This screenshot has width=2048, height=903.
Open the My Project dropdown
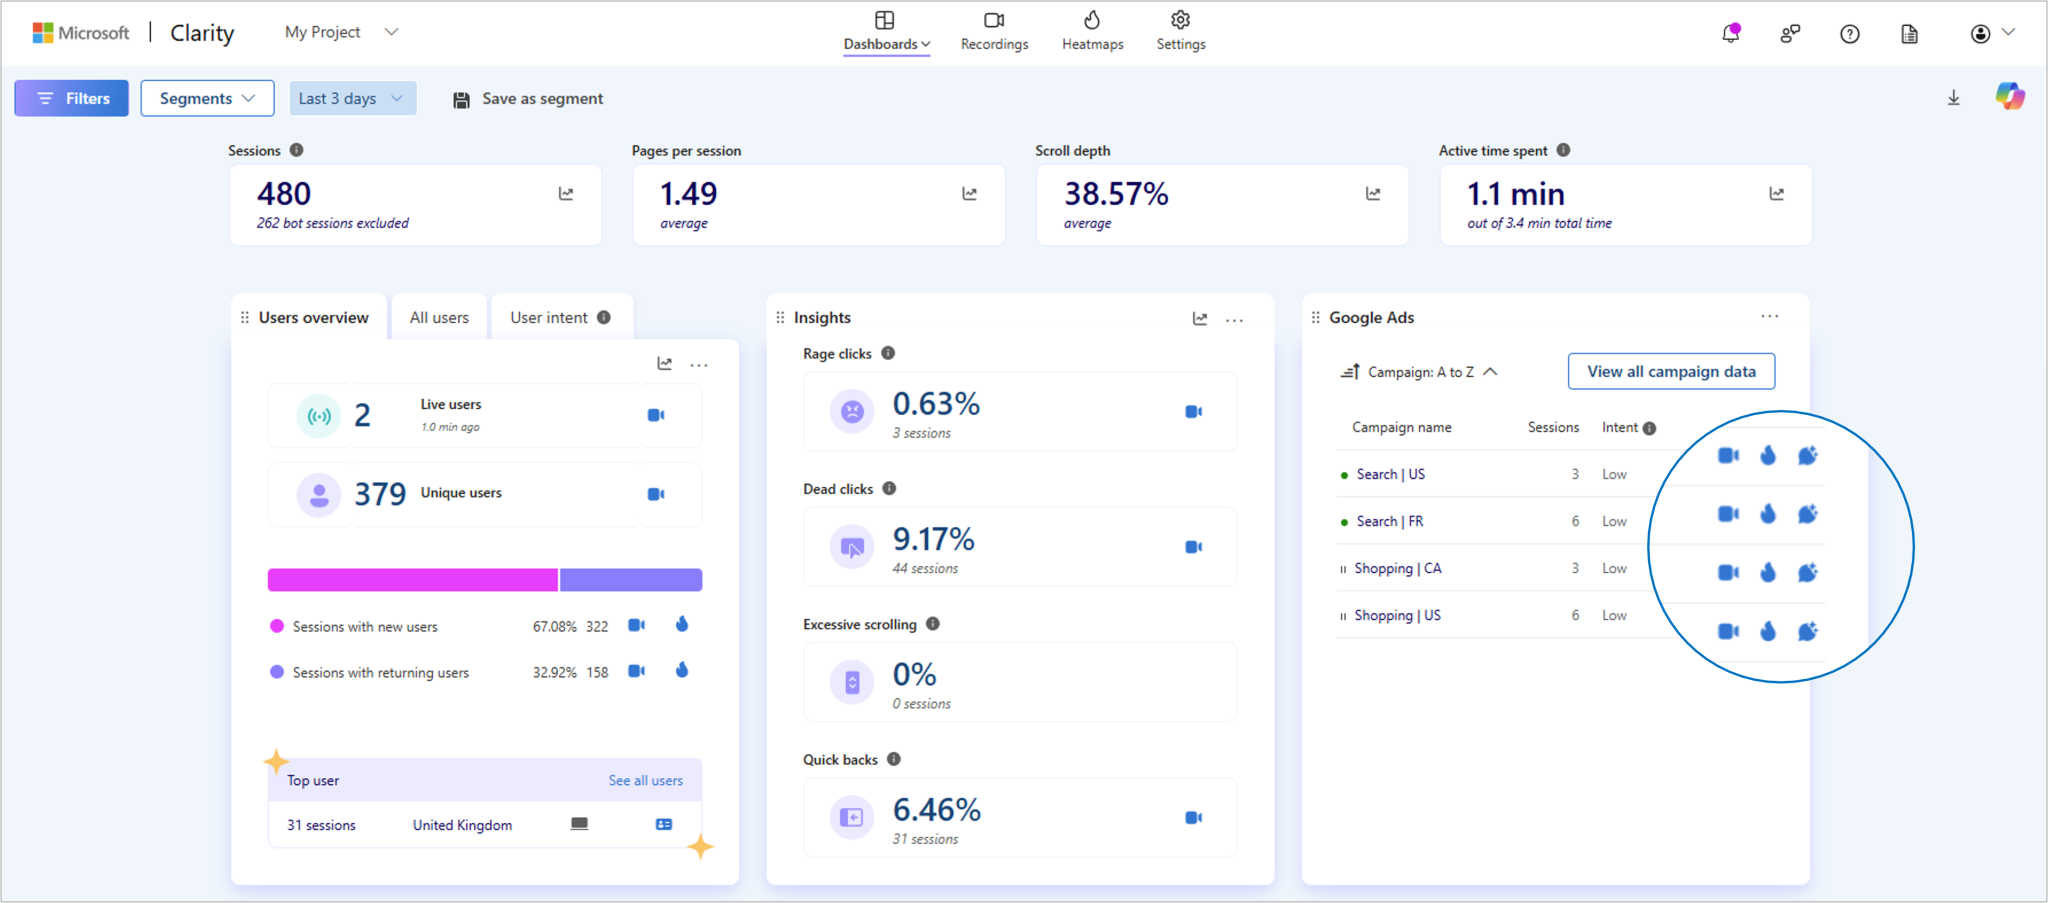pos(341,32)
